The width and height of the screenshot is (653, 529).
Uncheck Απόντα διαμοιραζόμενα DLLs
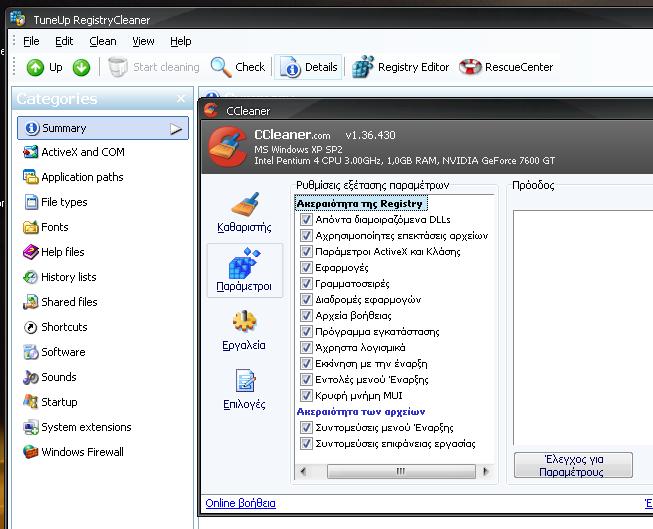click(306, 220)
